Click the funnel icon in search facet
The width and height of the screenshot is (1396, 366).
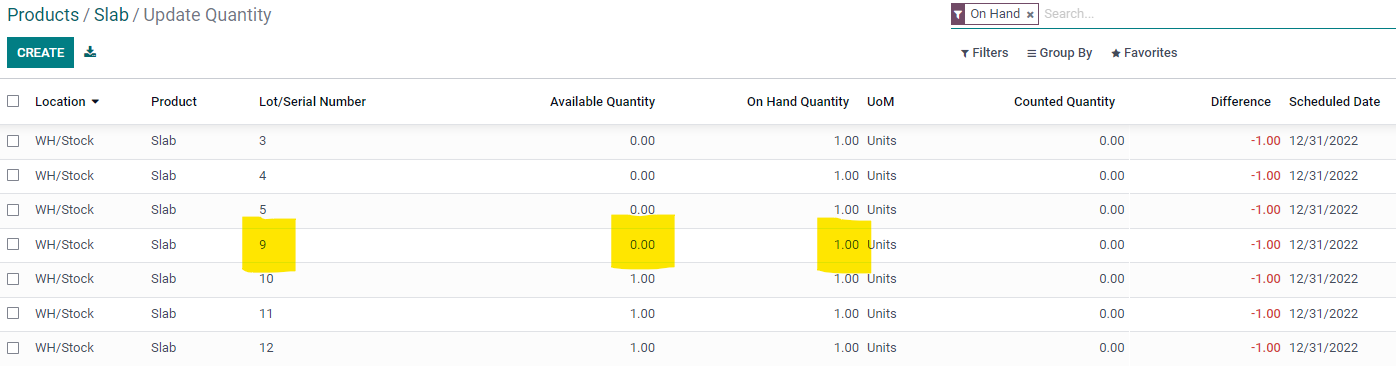pyautogui.click(x=958, y=14)
